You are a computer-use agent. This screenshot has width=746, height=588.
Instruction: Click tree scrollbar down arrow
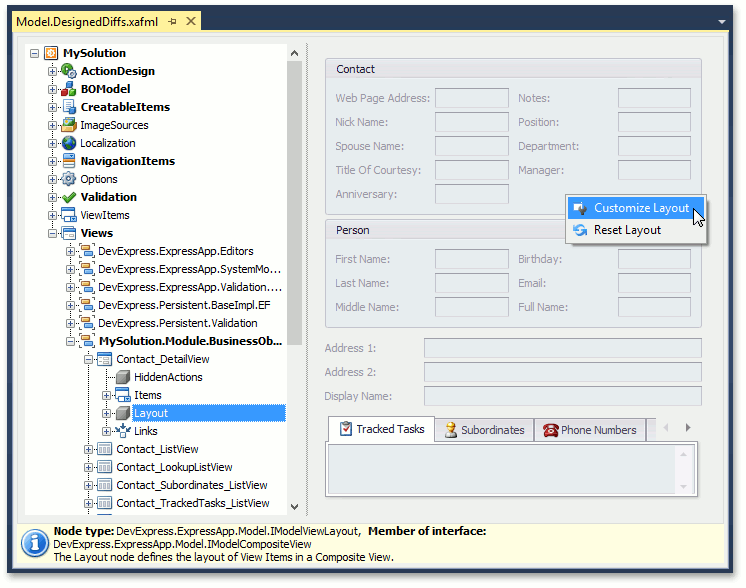pos(294,507)
